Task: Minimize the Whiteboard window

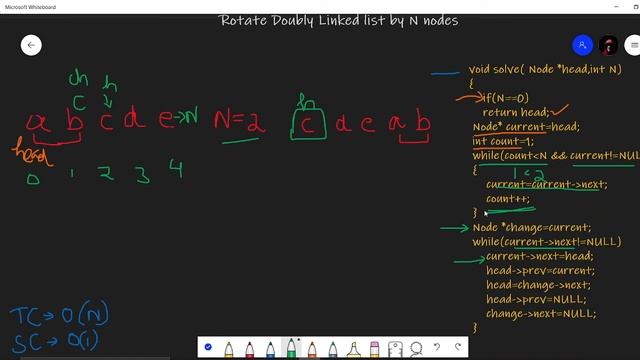Action: pos(616,7)
